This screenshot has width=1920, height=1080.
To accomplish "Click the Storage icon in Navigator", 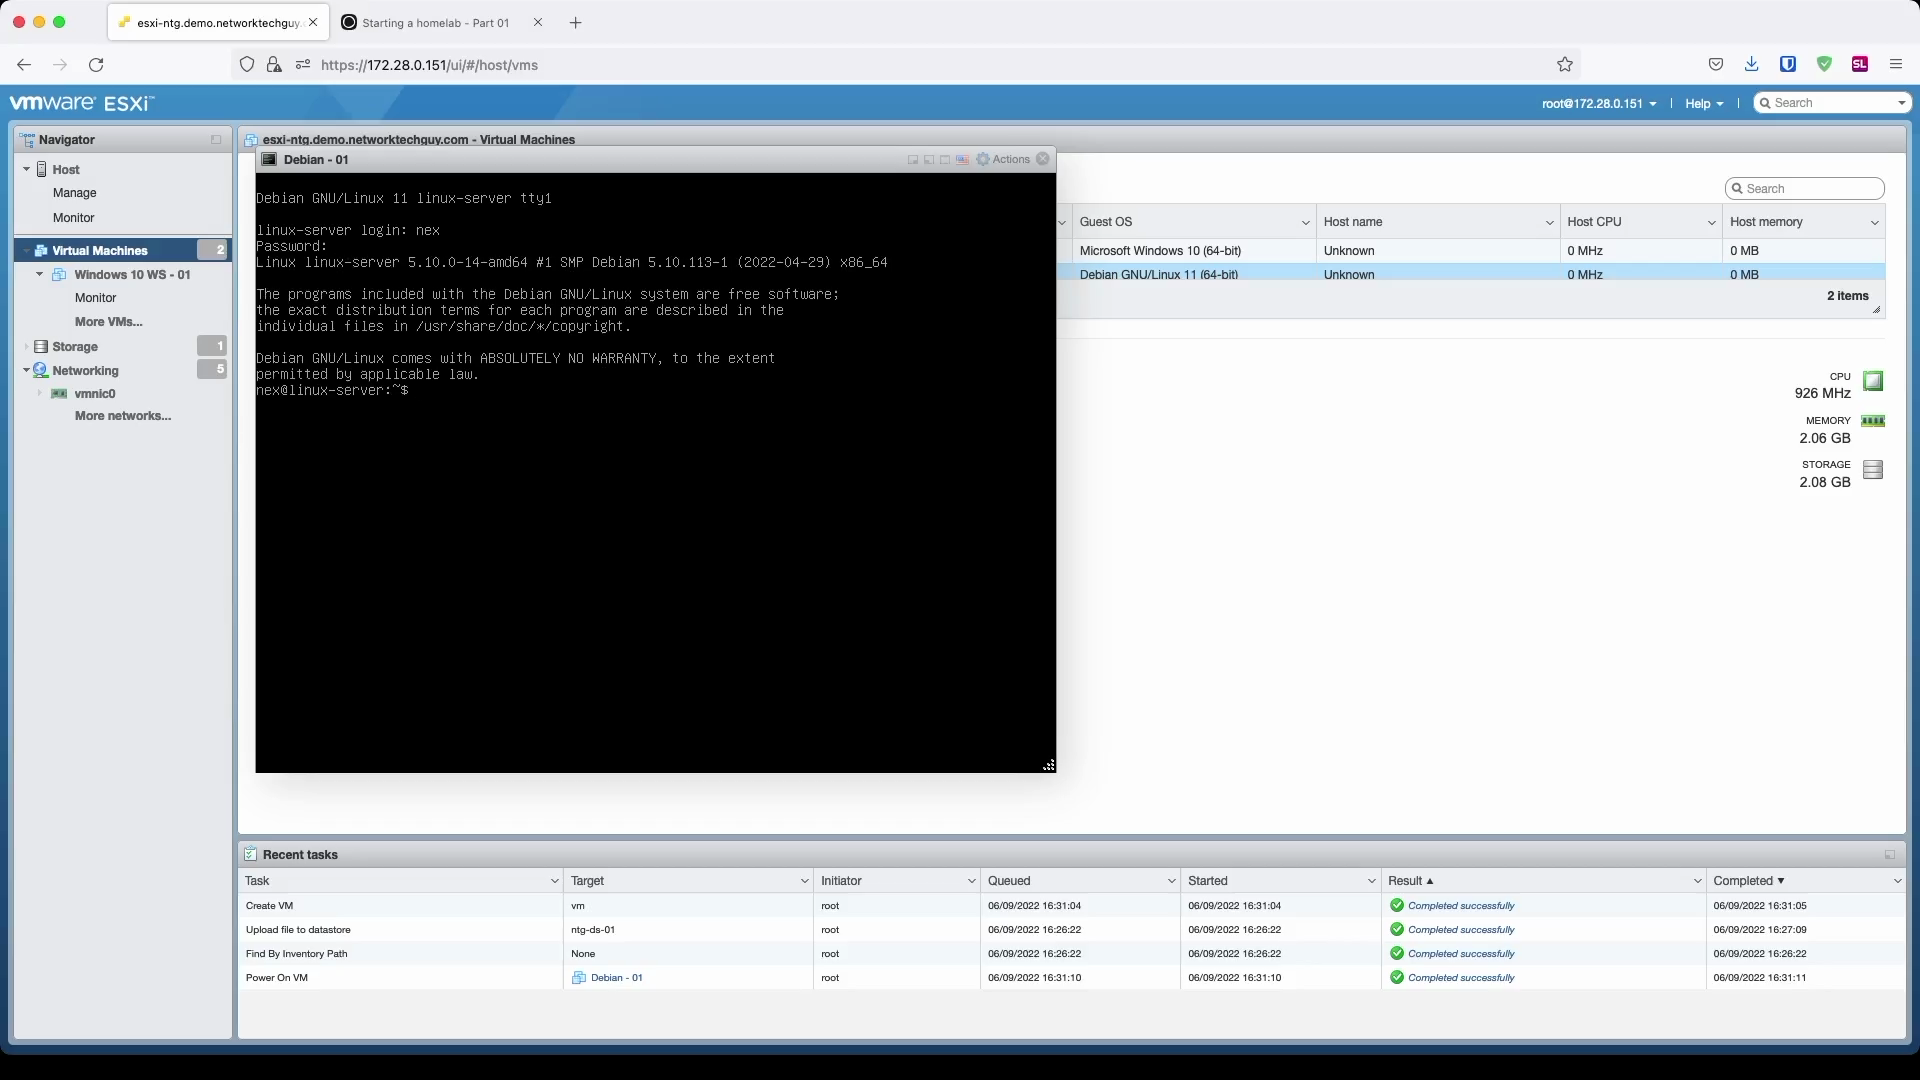I will pos(41,346).
